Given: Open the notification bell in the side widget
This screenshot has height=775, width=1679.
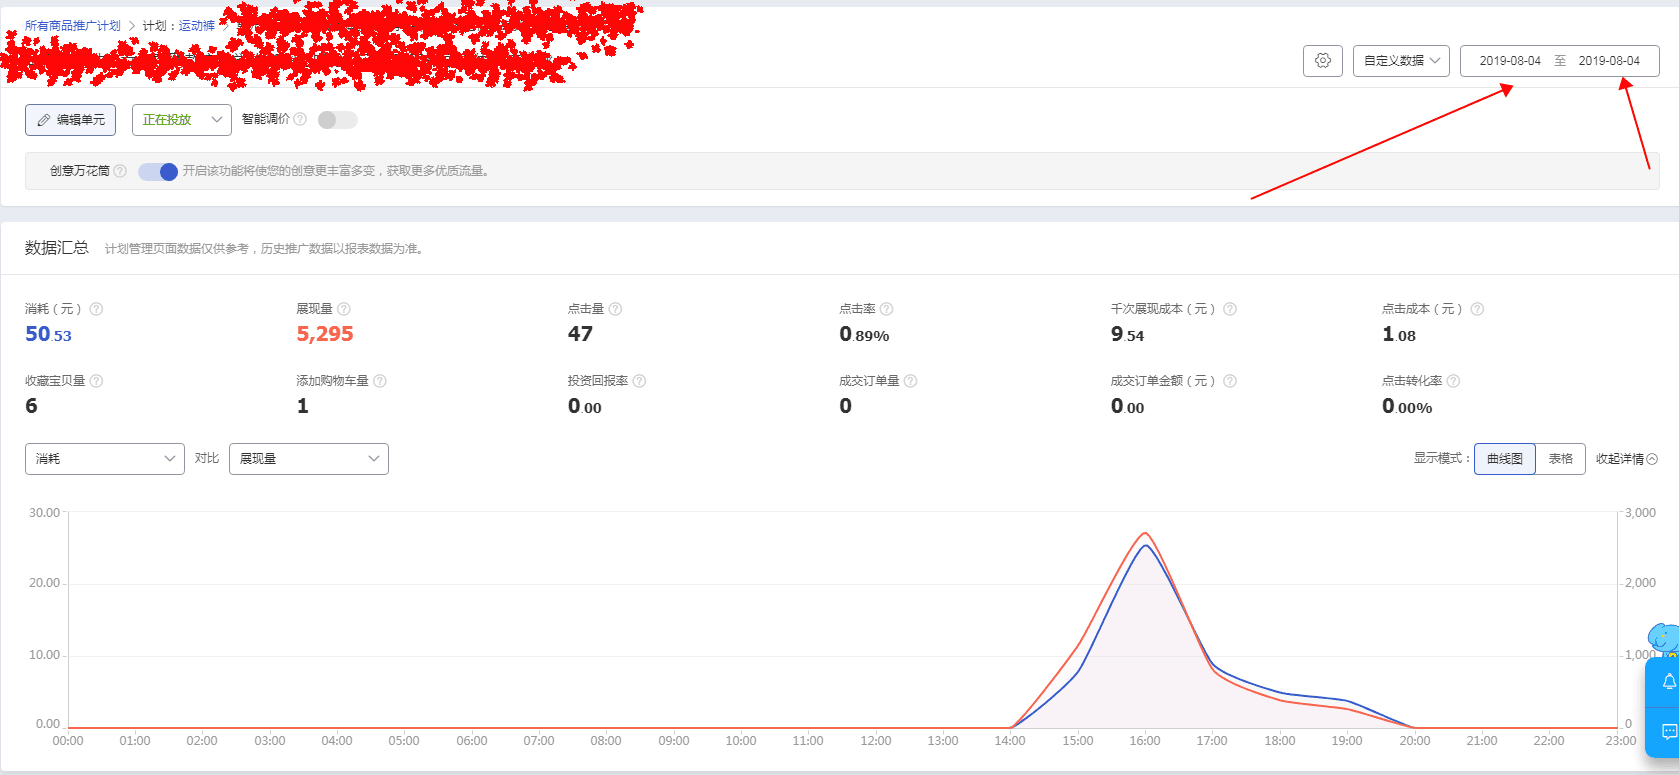Looking at the screenshot, I should pyautogui.click(x=1668, y=682).
